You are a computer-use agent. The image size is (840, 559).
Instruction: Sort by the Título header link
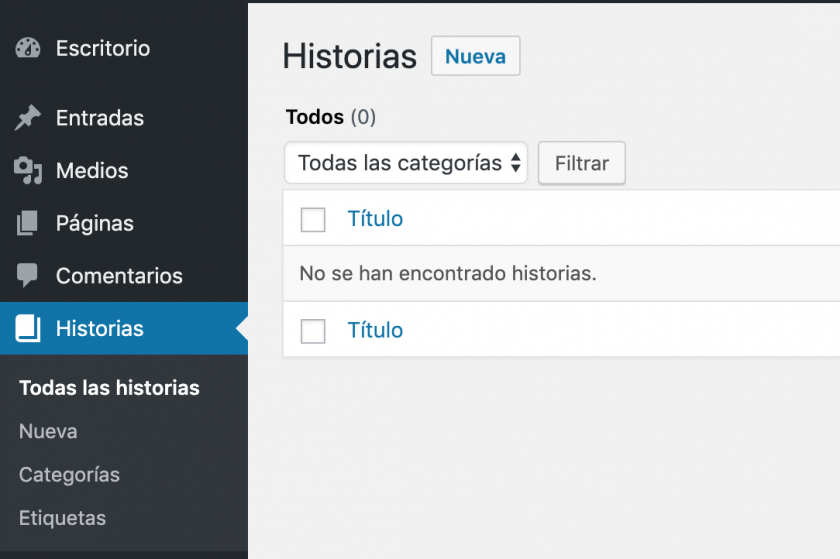click(375, 220)
